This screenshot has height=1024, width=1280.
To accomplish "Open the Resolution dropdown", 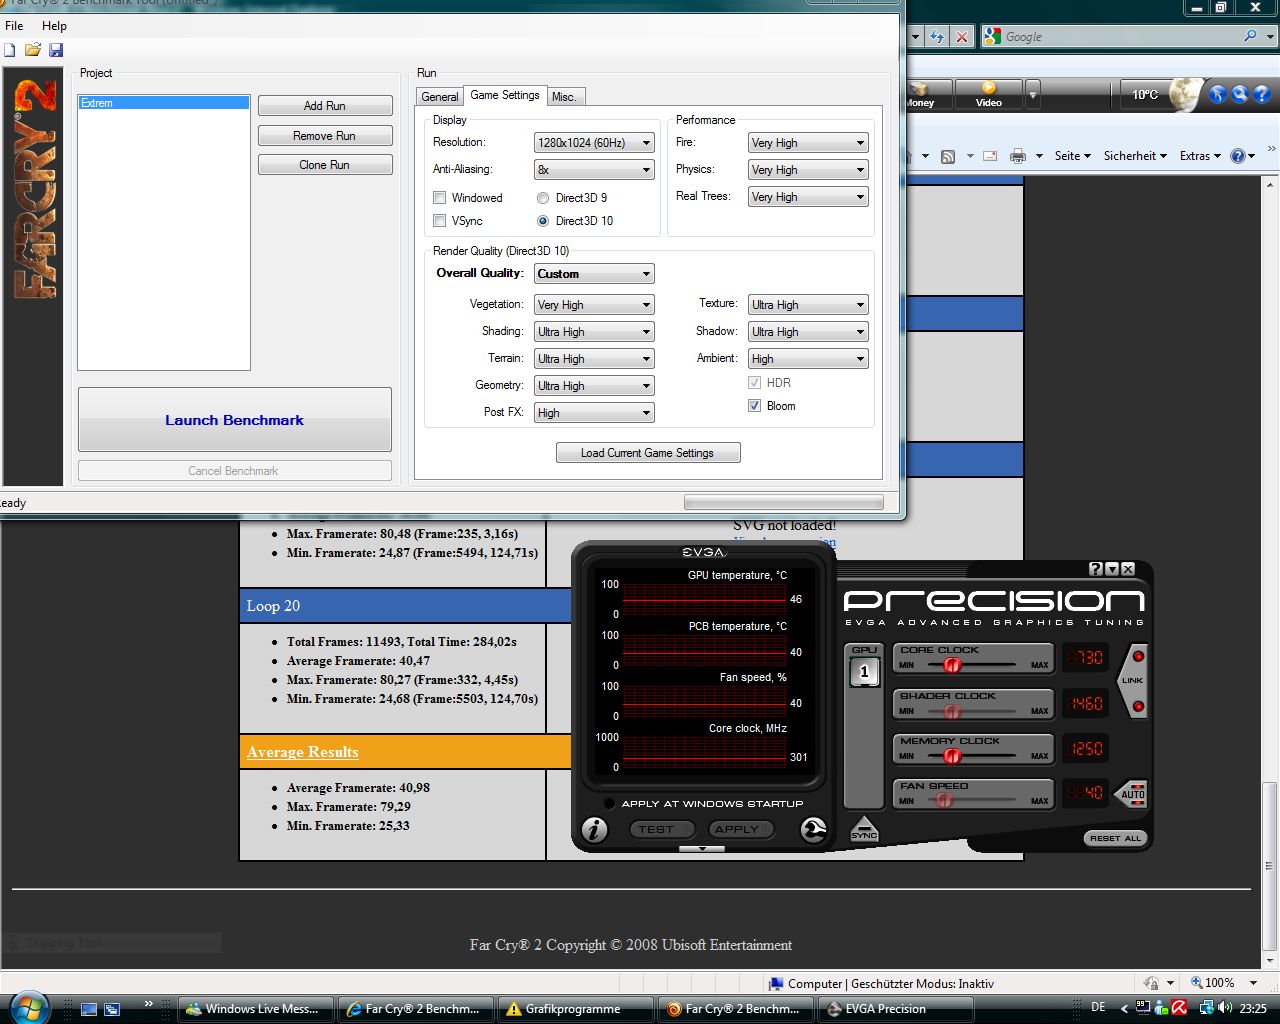I will (x=594, y=143).
